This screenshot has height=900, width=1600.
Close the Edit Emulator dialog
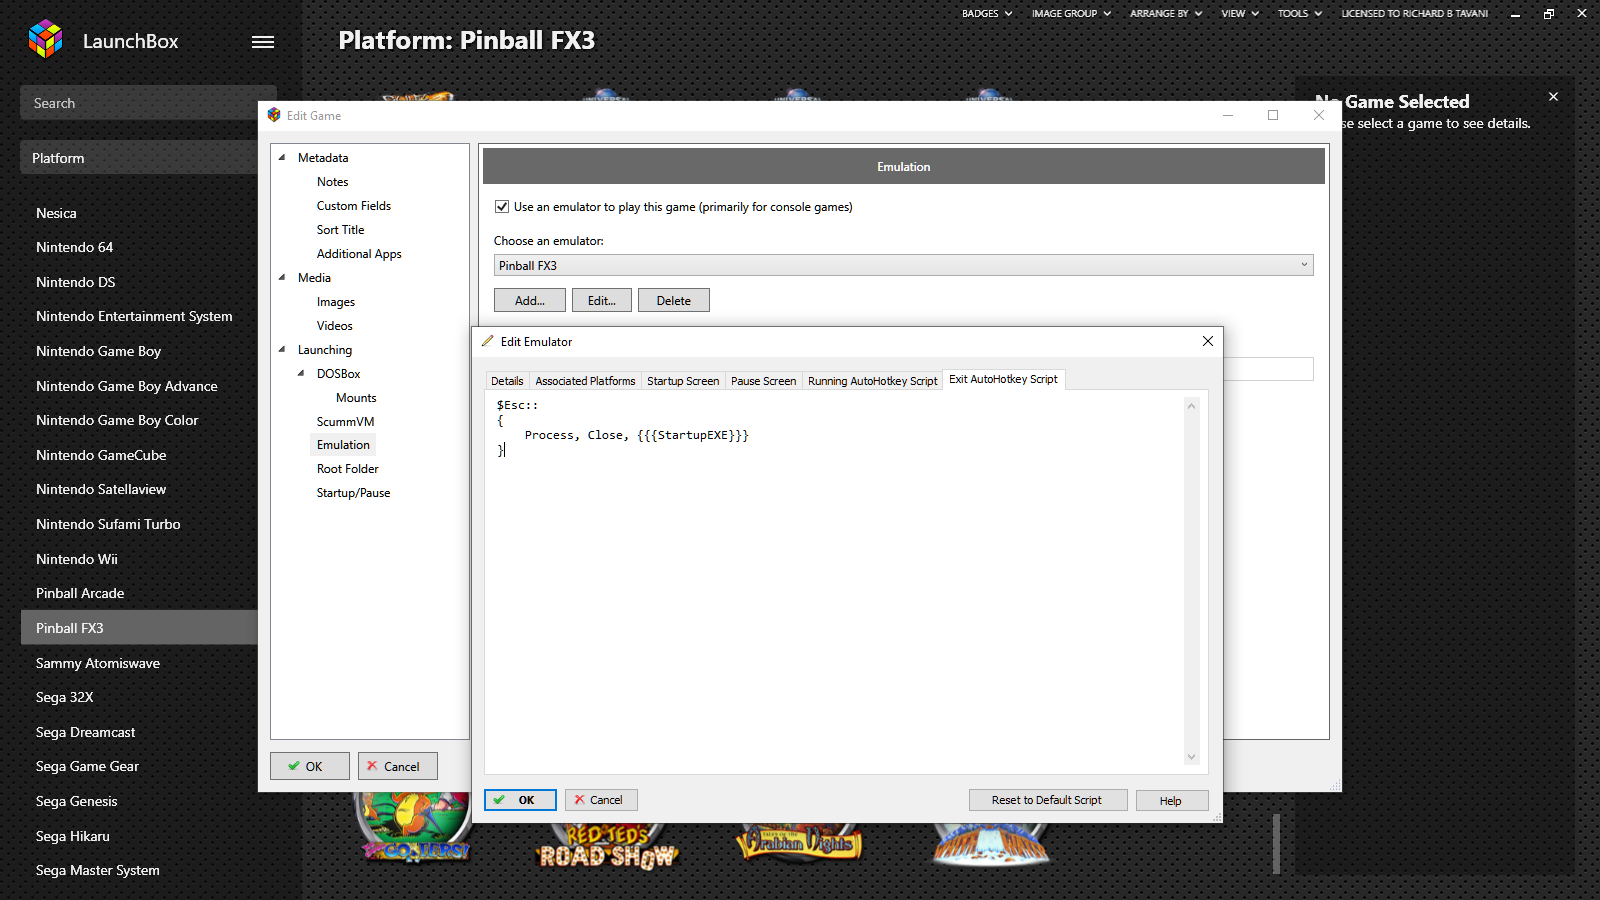tap(1208, 341)
